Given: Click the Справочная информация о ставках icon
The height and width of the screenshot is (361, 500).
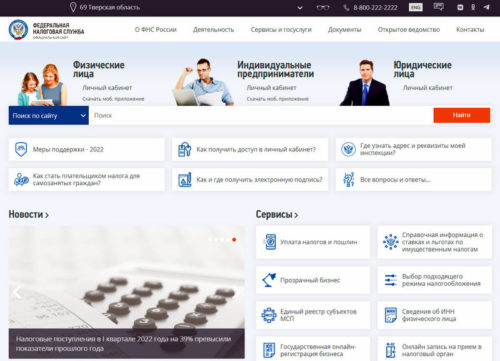Looking at the screenshot, I should click(x=391, y=242).
